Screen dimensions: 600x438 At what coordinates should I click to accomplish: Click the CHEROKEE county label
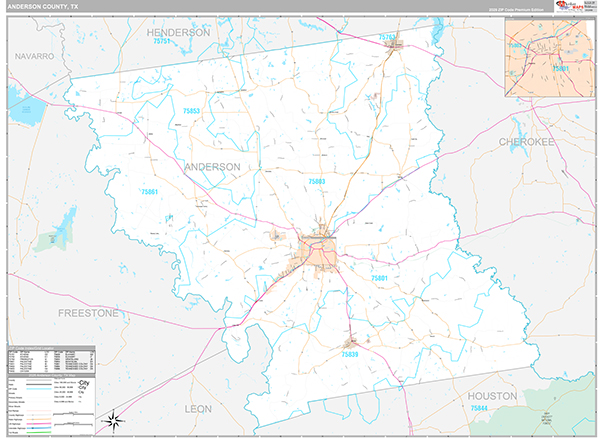tap(526, 142)
